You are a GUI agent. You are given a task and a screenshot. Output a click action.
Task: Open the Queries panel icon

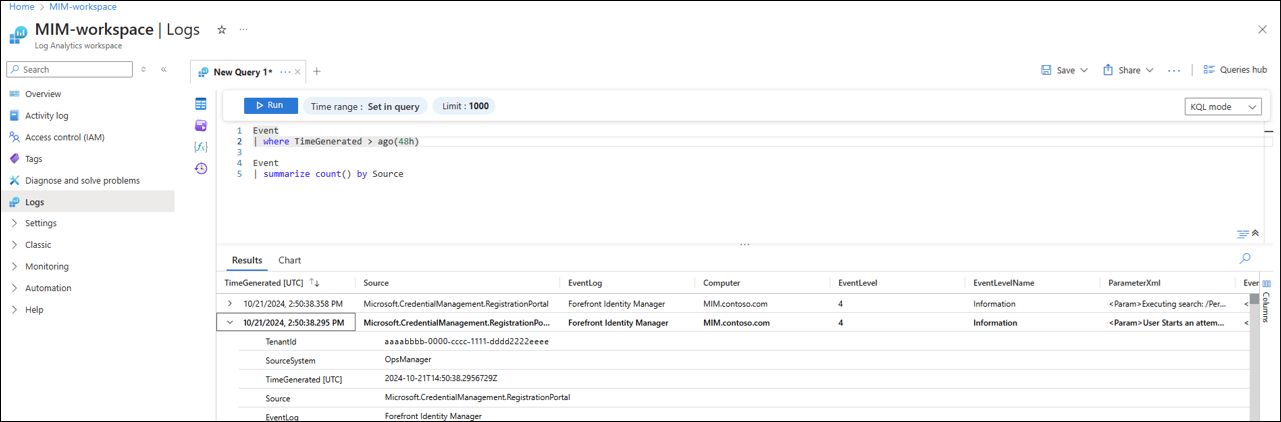pos(201,126)
